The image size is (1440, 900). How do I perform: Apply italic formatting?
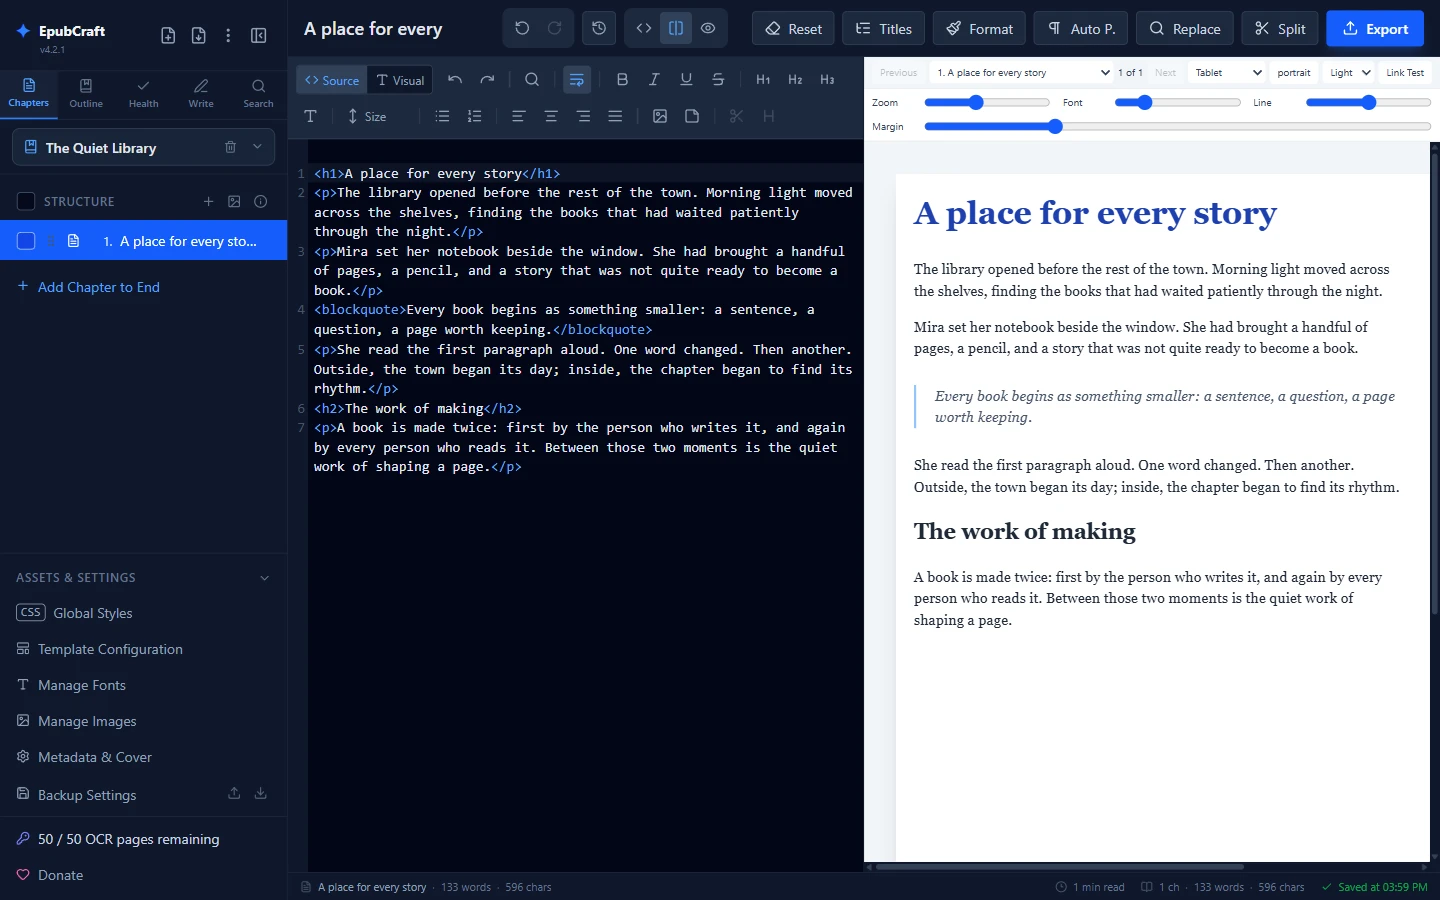point(654,80)
